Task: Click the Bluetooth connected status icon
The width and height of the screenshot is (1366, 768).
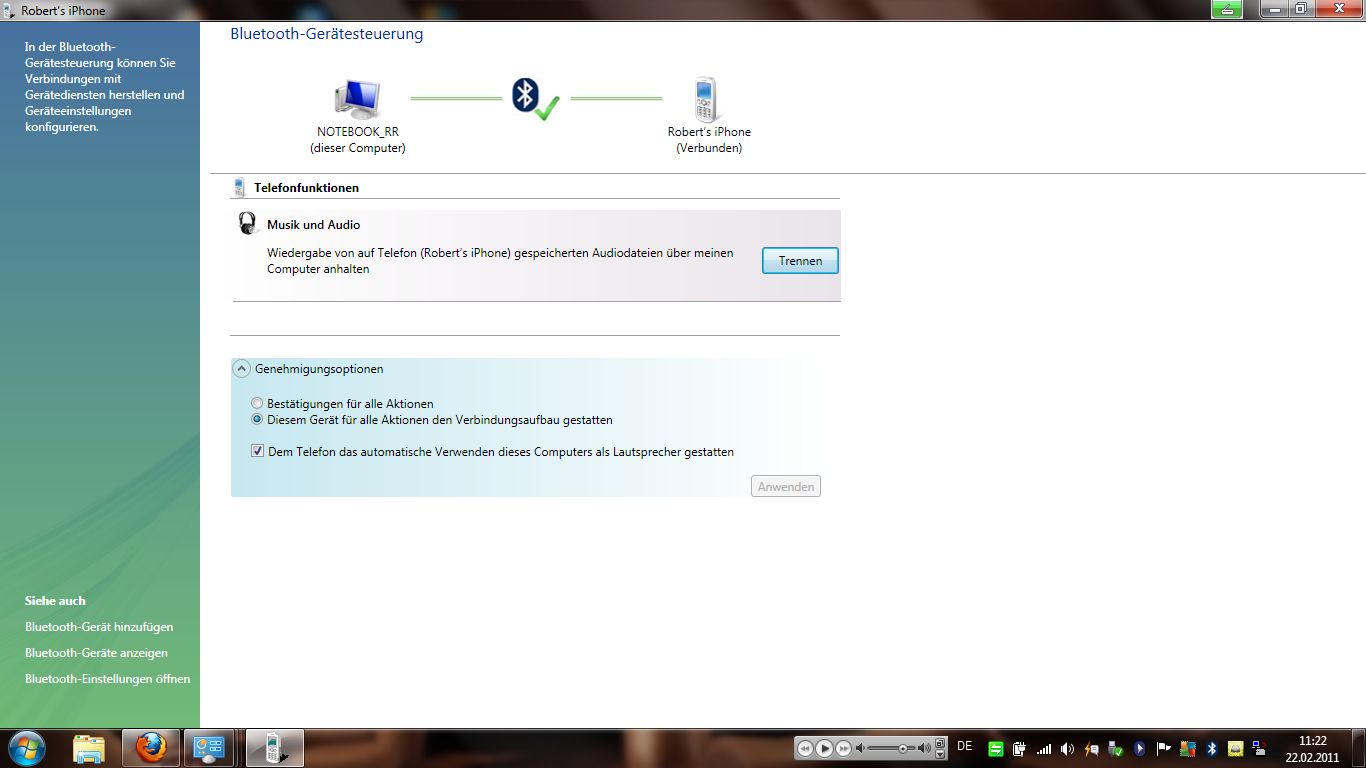Action: (x=535, y=99)
